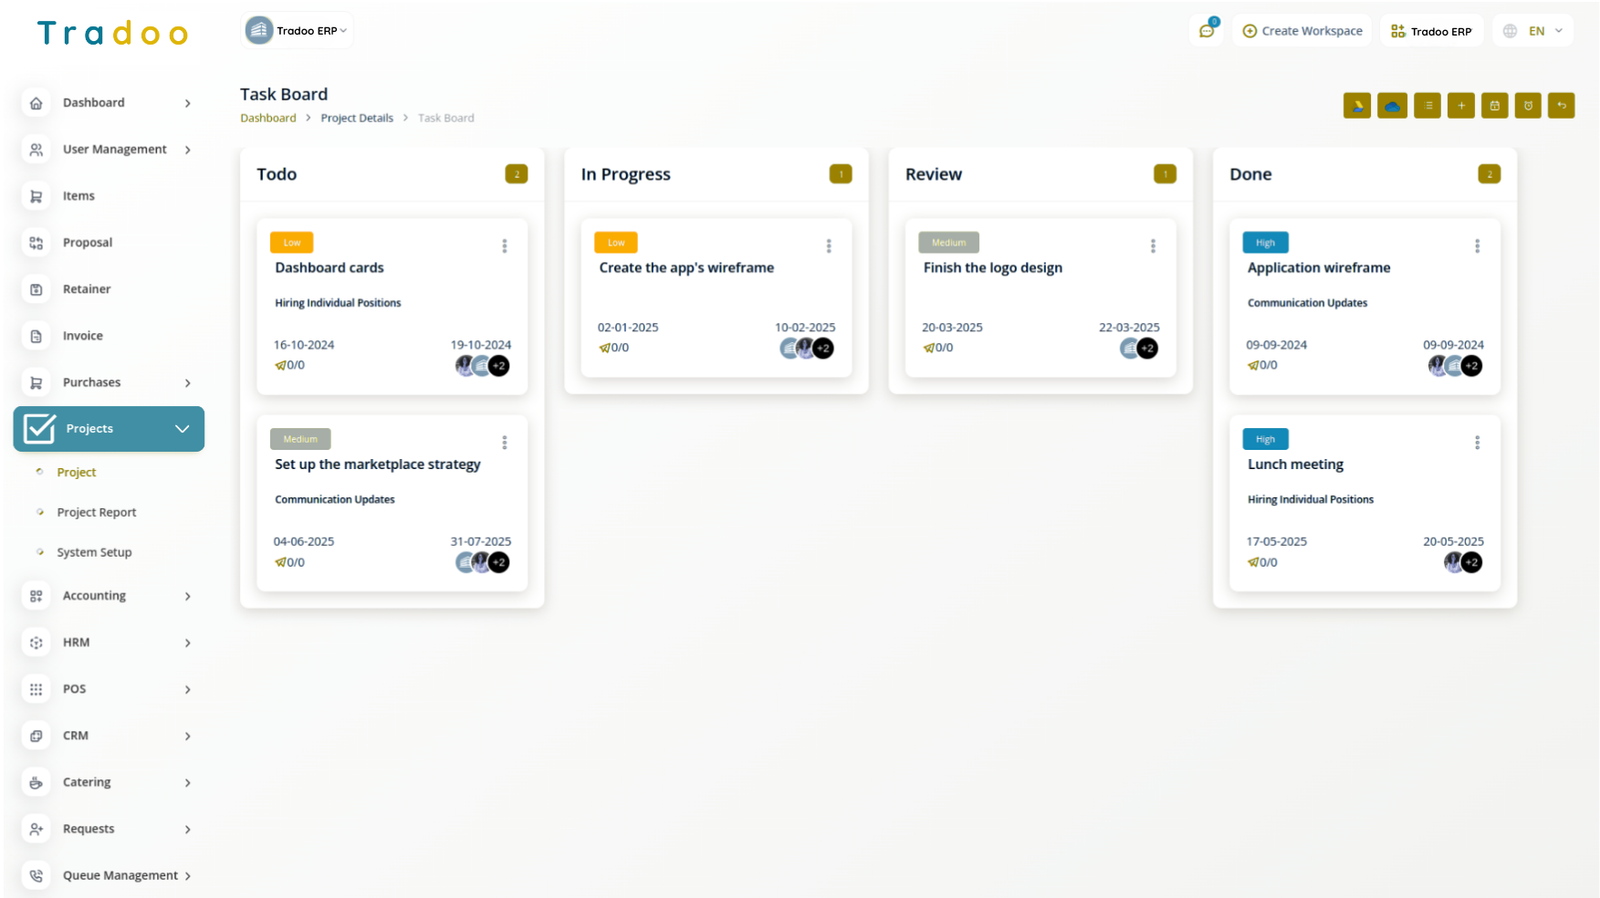Image resolution: width=1600 pixels, height=898 pixels.
Task: Switch to task list view icon
Action: pos(1427,106)
